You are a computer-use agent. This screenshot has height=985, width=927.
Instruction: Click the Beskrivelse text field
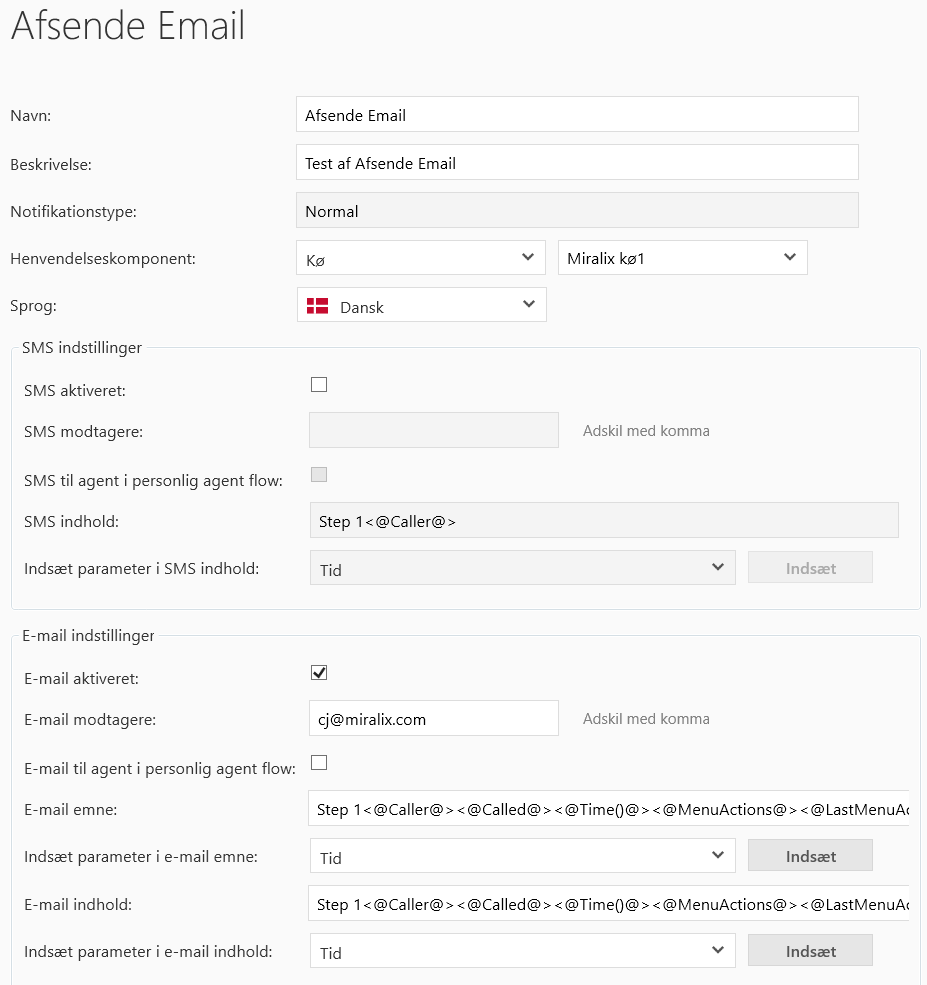pos(577,162)
